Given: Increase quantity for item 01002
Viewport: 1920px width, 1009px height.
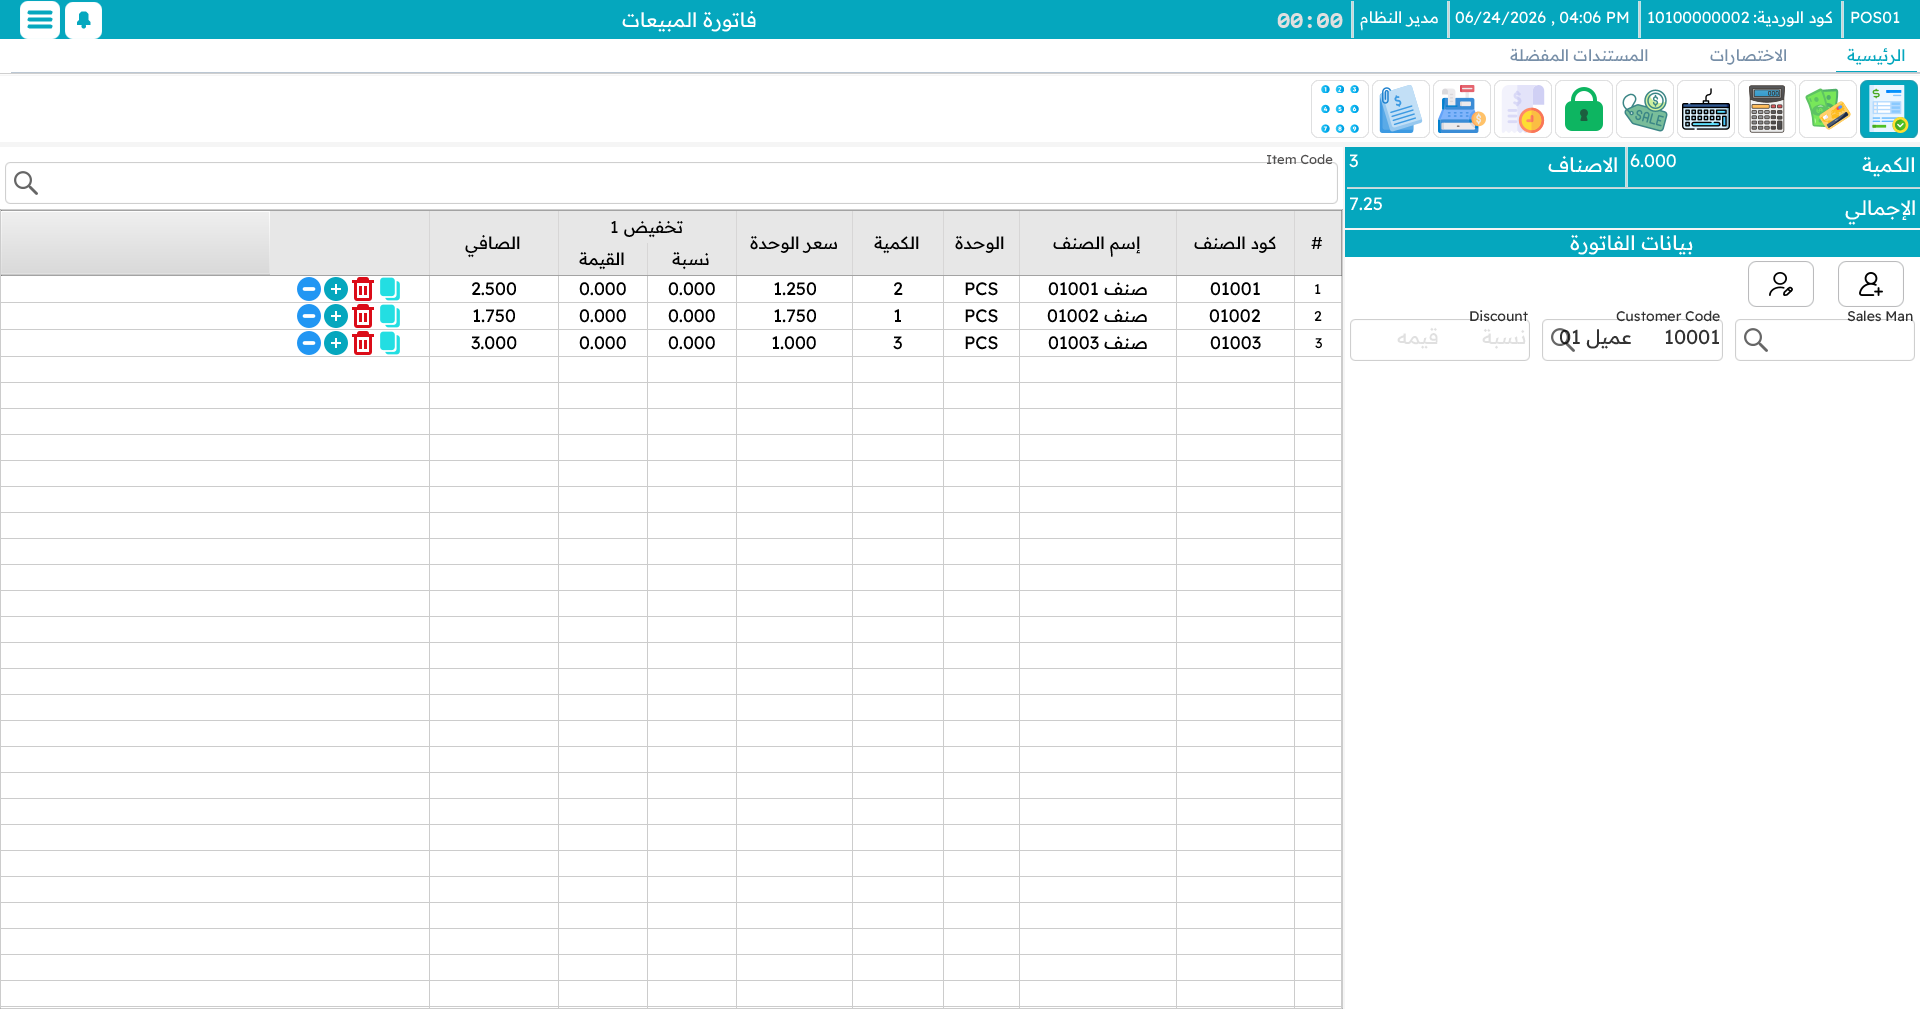Looking at the screenshot, I should point(336,316).
